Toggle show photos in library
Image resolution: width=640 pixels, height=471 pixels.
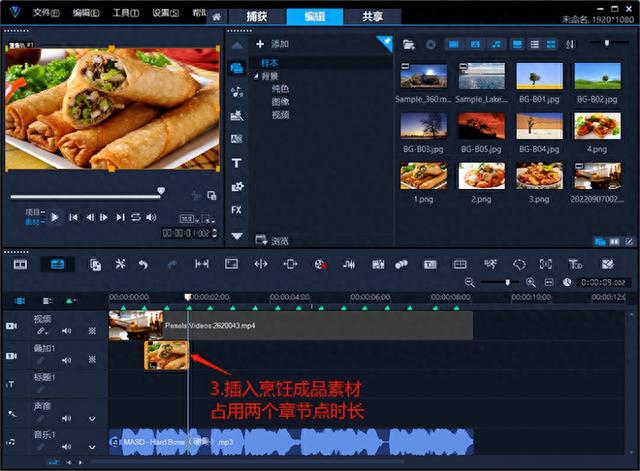point(475,44)
